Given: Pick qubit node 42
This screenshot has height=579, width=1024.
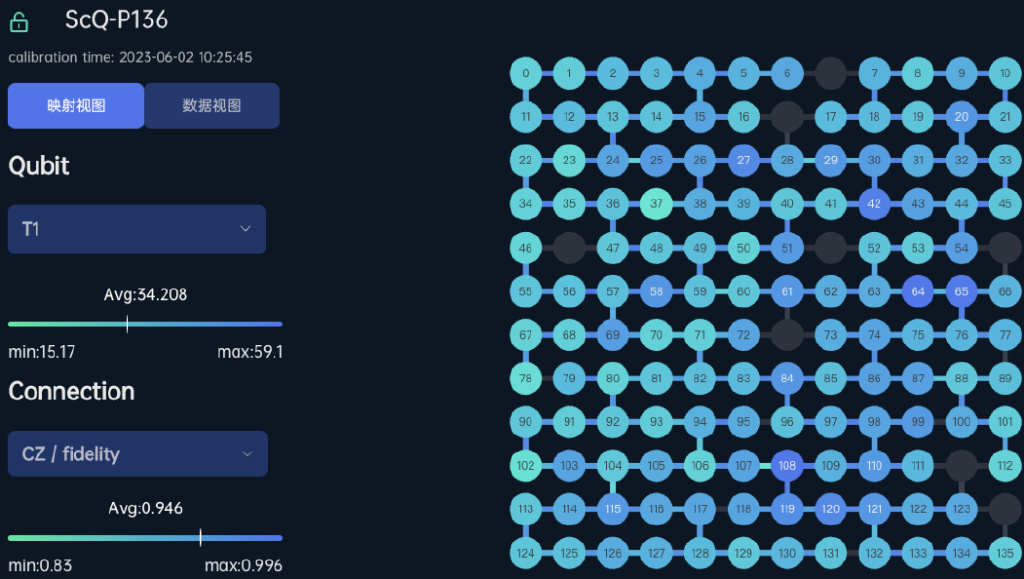Looking at the screenshot, I should click(x=875, y=204).
